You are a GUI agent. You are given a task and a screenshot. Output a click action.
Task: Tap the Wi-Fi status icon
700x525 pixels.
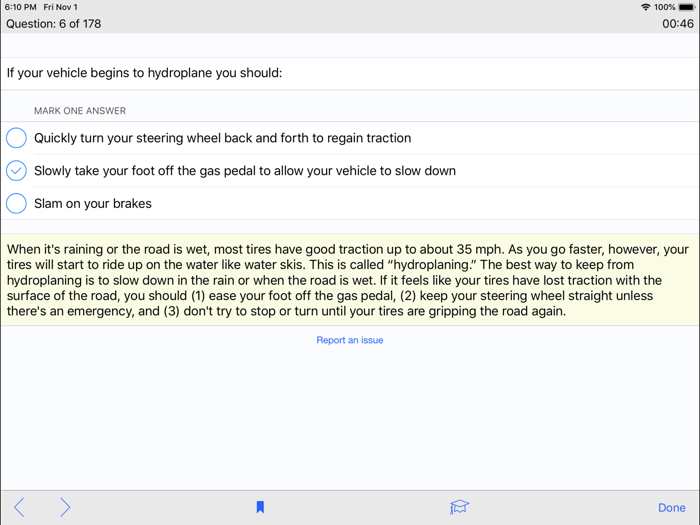click(645, 7)
